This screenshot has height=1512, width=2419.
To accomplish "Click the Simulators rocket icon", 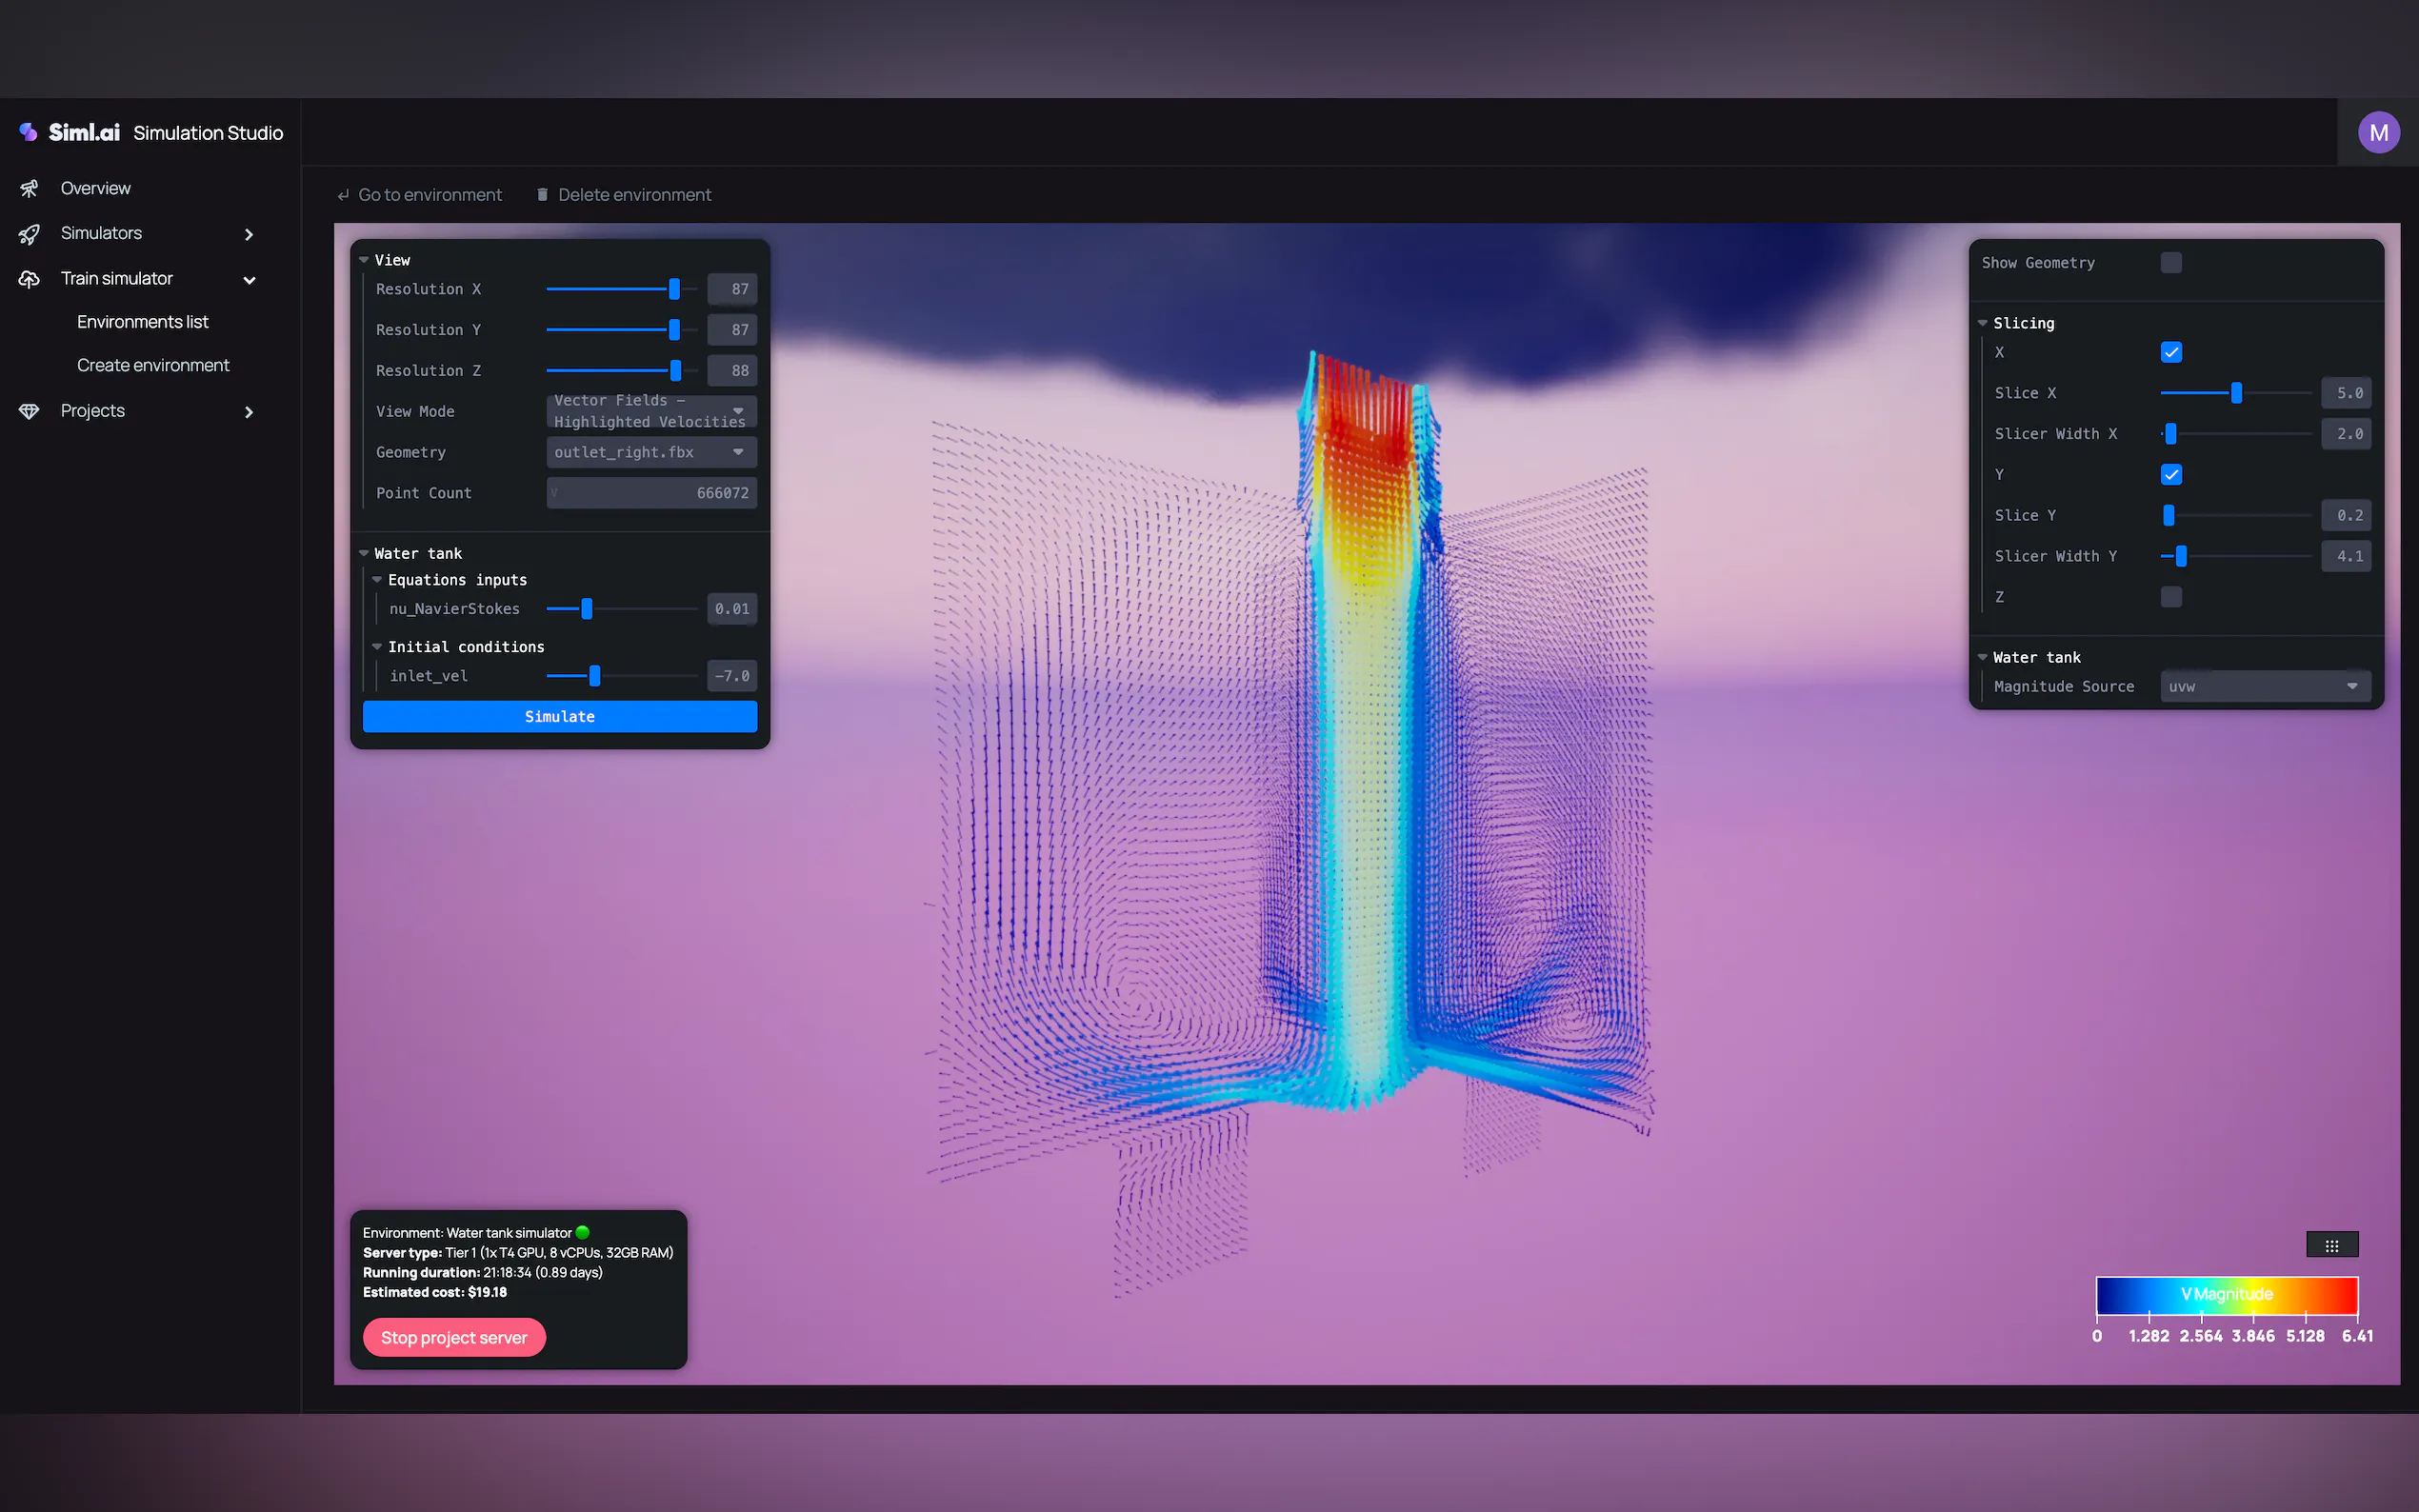I will pos(29,233).
